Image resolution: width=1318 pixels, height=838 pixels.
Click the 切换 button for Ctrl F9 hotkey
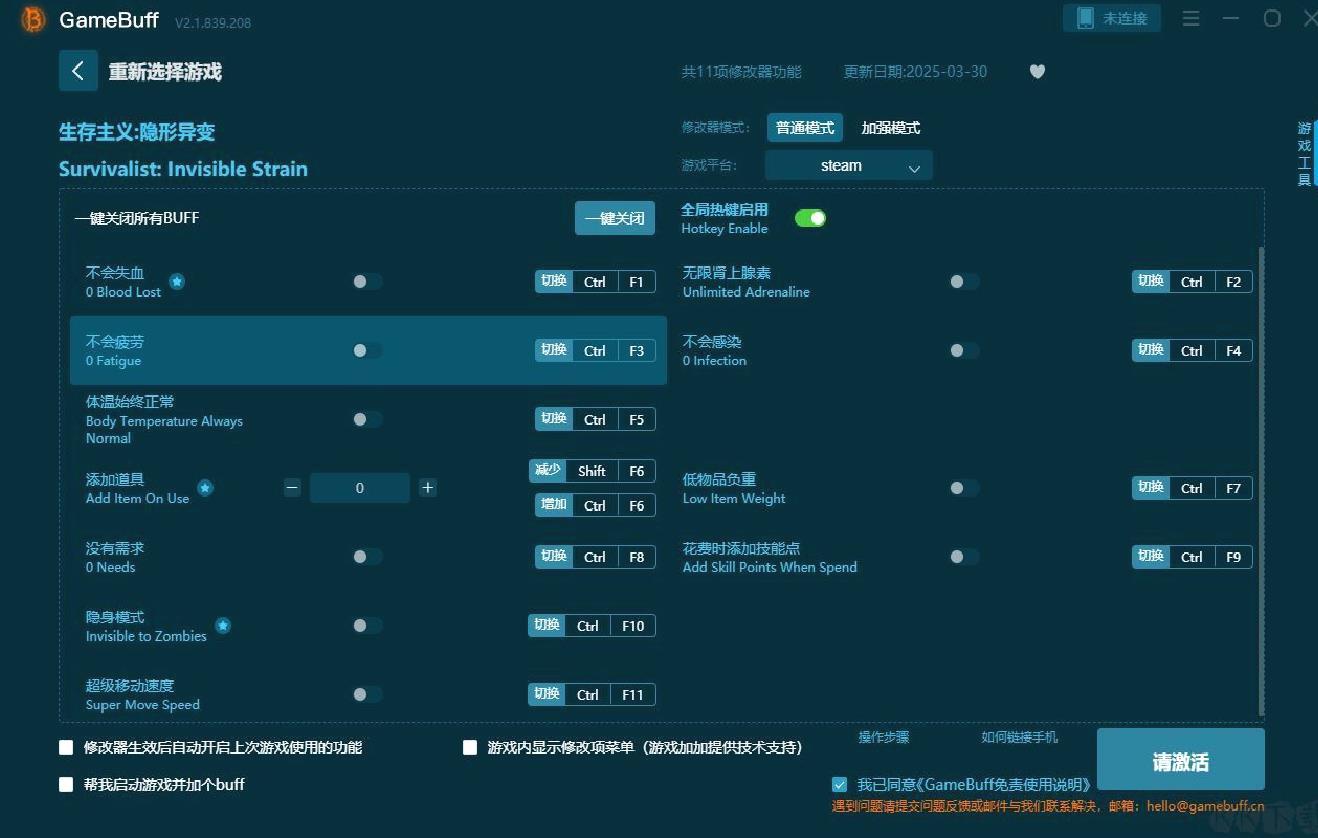pyautogui.click(x=1151, y=556)
